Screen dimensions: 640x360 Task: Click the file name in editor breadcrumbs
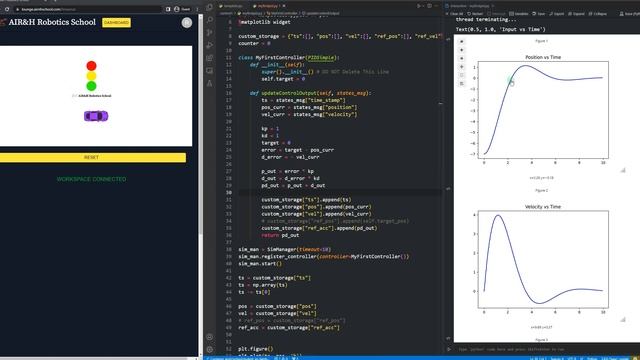point(251,13)
